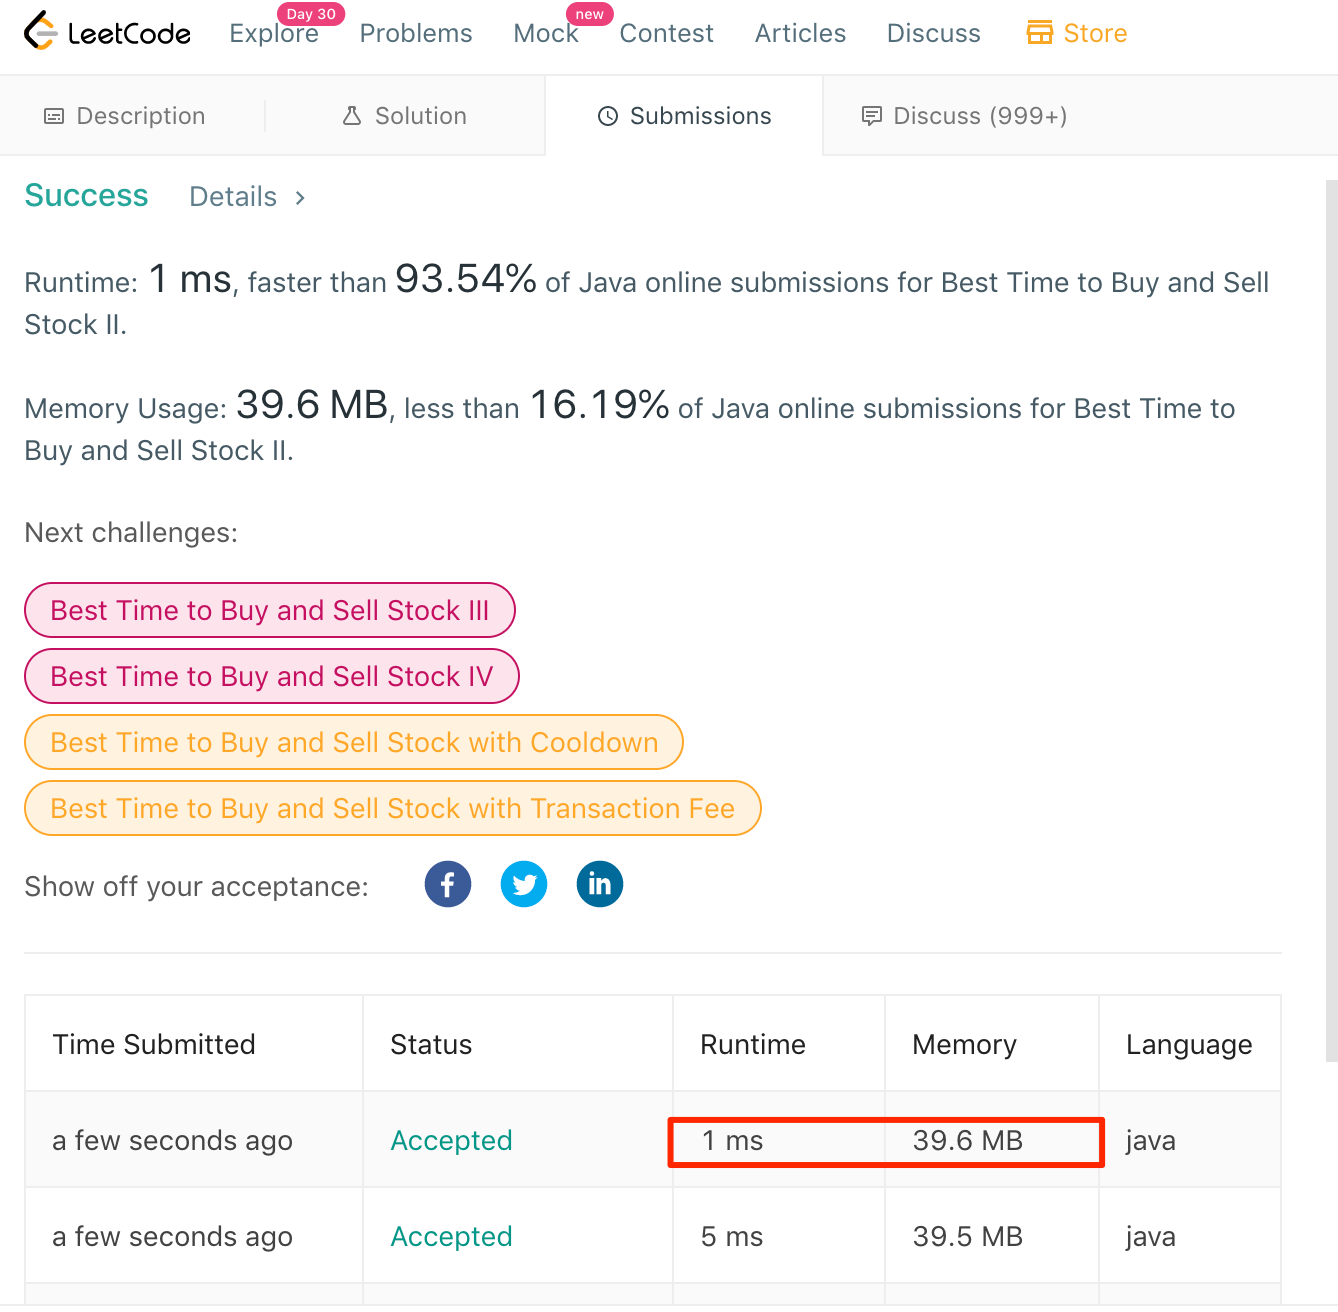Share acceptance on Twitter
The image size is (1338, 1312).
point(523,884)
